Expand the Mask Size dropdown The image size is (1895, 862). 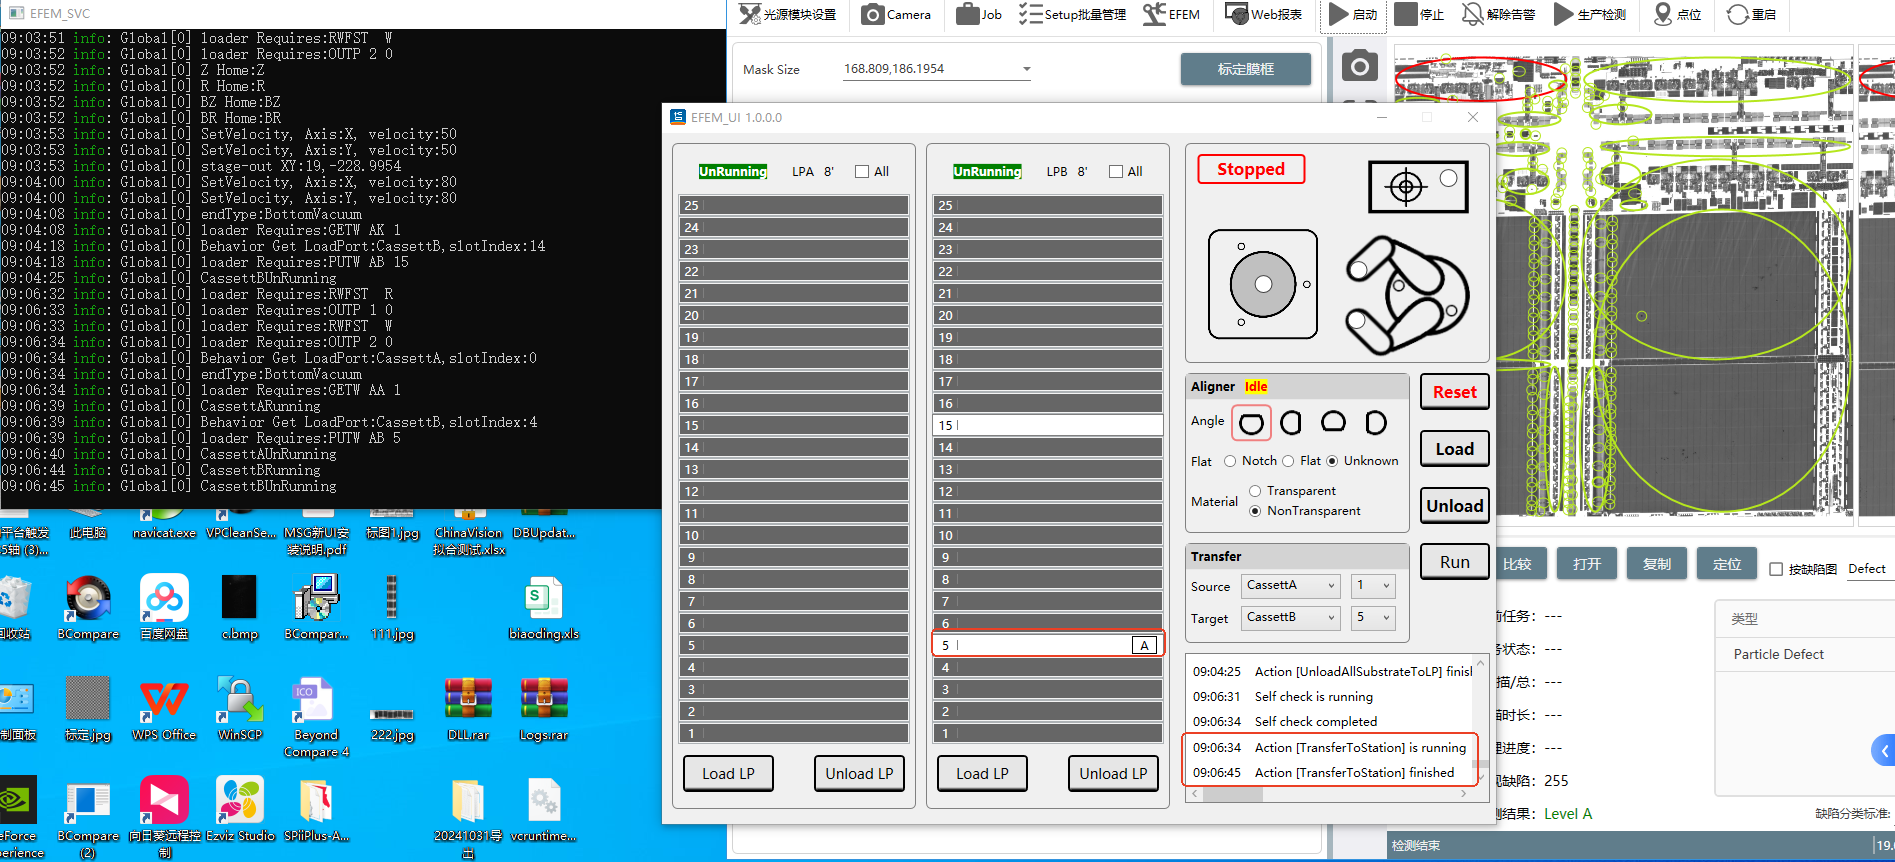click(1026, 69)
